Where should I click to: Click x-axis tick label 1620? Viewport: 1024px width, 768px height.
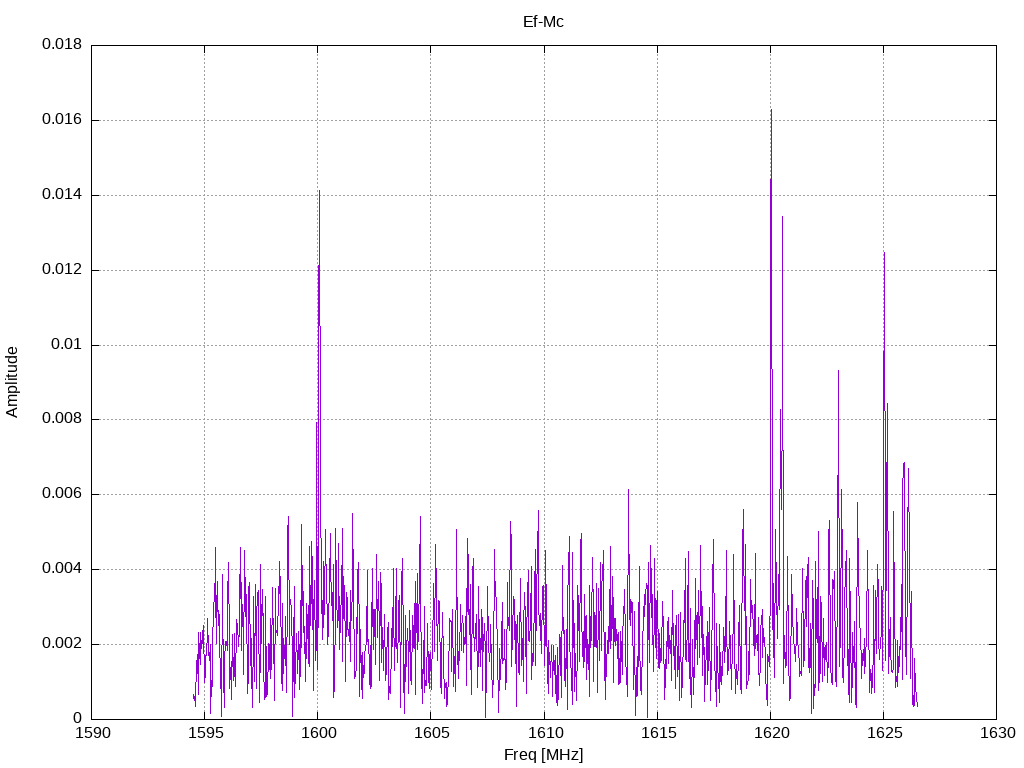(771, 733)
